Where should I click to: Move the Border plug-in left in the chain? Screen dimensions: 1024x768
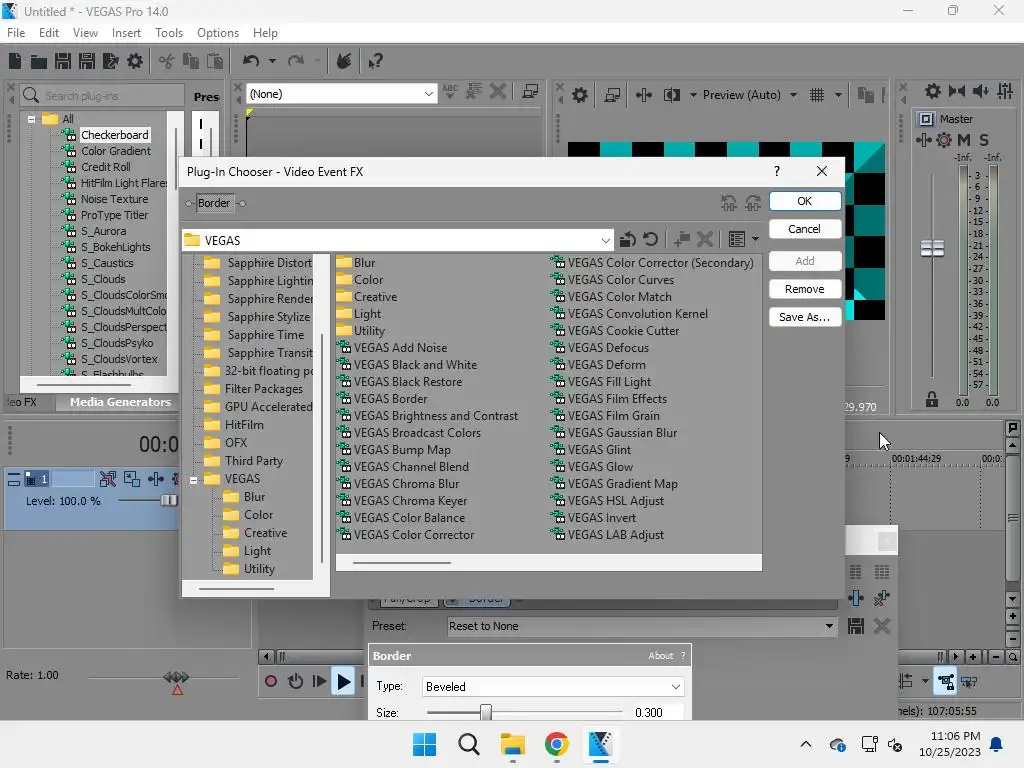[x=729, y=203]
